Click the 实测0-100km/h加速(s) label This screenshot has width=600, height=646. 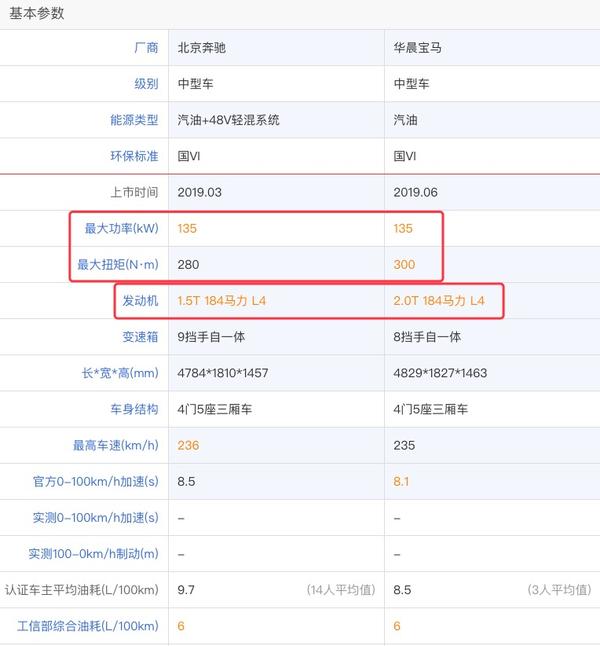(x=96, y=518)
